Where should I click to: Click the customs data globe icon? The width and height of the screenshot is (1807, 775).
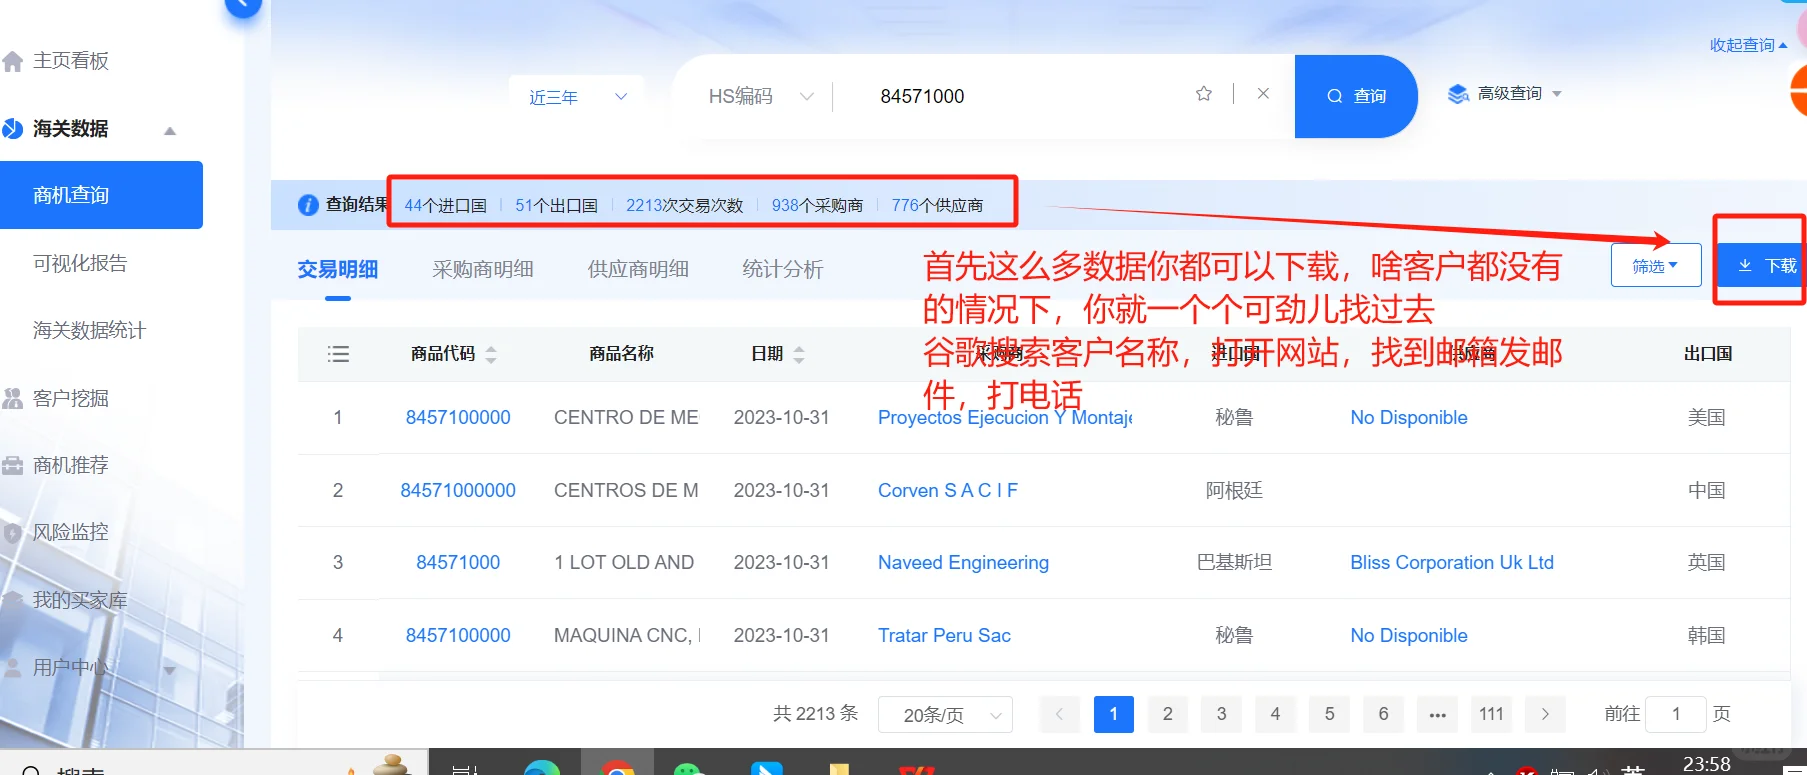click(12, 129)
